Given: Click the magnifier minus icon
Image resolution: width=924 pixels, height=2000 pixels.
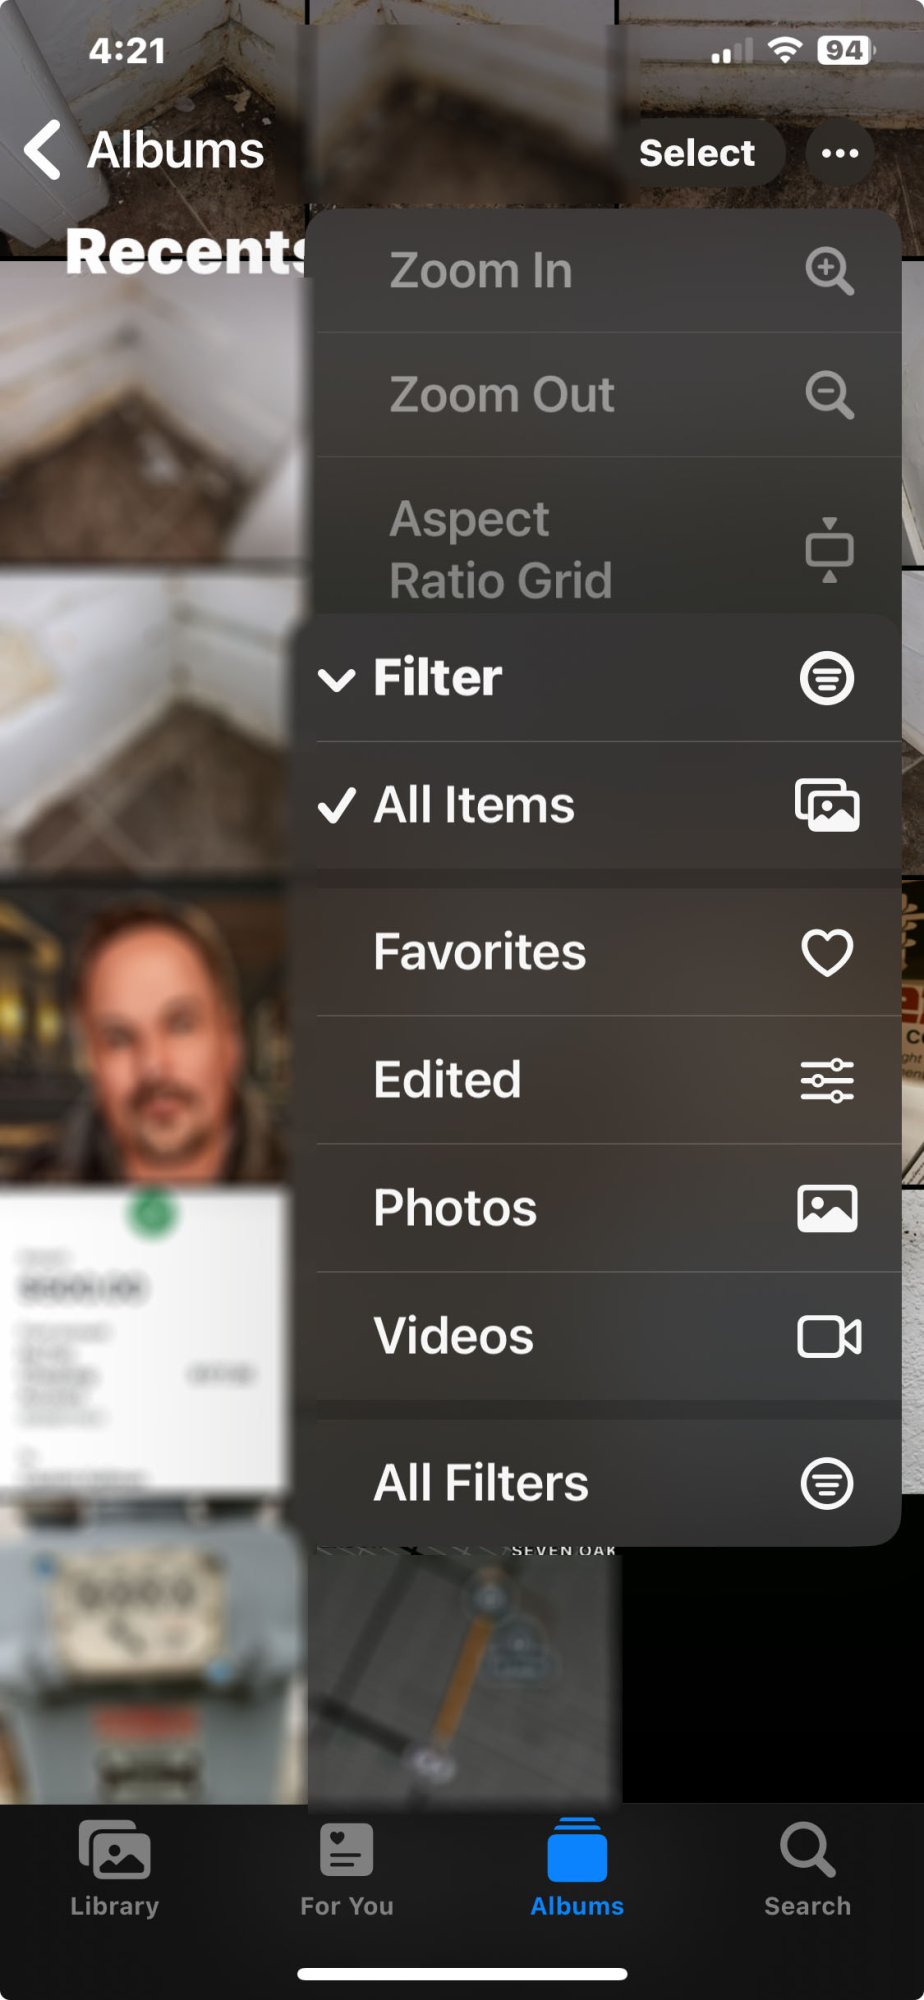Looking at the screenshot, I should (x=829, y=395).
